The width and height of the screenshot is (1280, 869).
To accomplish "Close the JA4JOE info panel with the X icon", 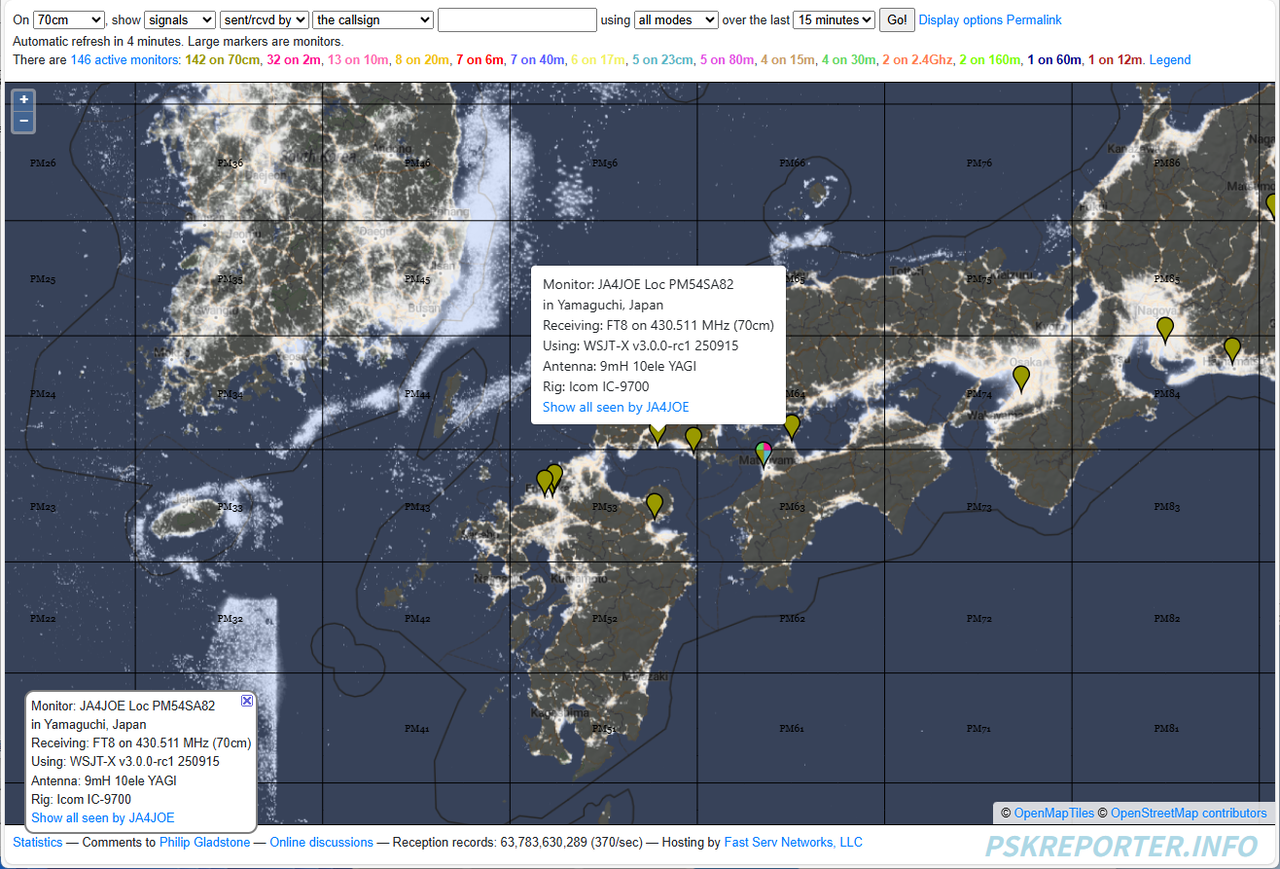I will (x=247, y=701).
